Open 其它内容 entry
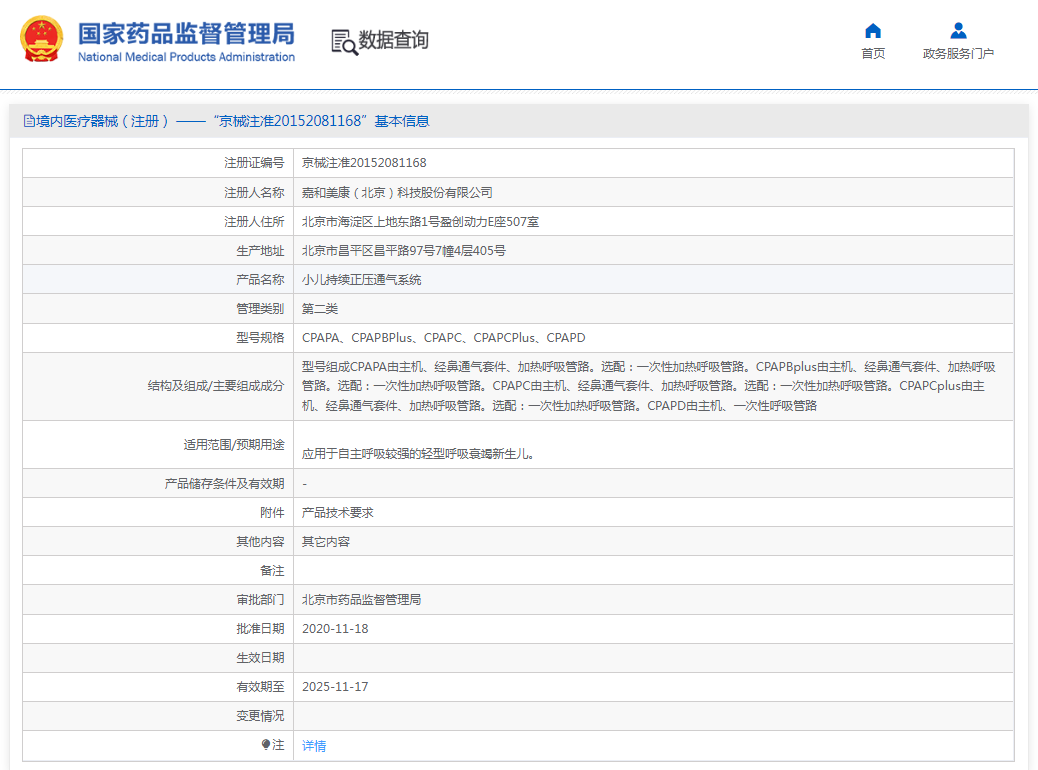This screenshot has width=1038, height=770. point(326,542)
